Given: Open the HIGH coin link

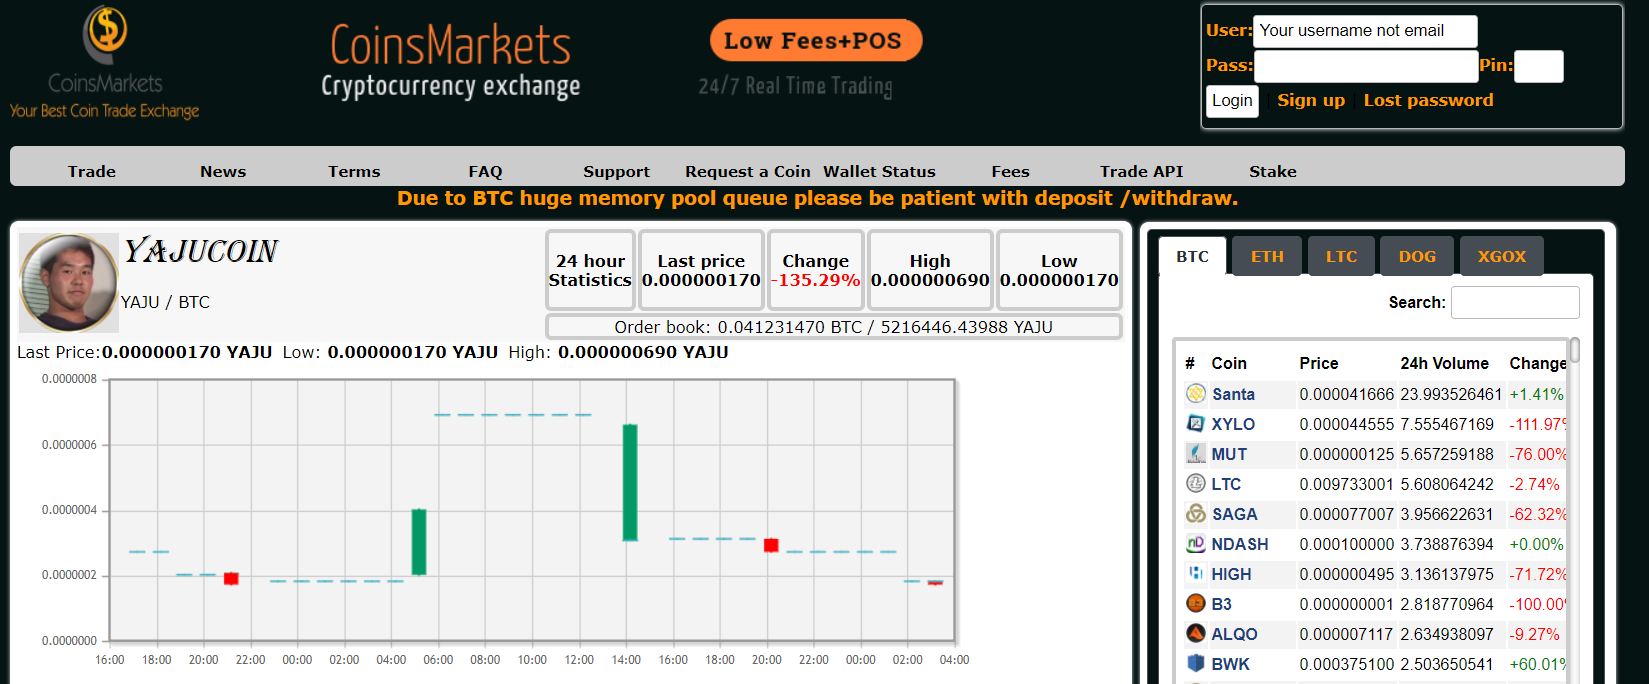Looking at the screenshot, I should [x=1231, y=574].
